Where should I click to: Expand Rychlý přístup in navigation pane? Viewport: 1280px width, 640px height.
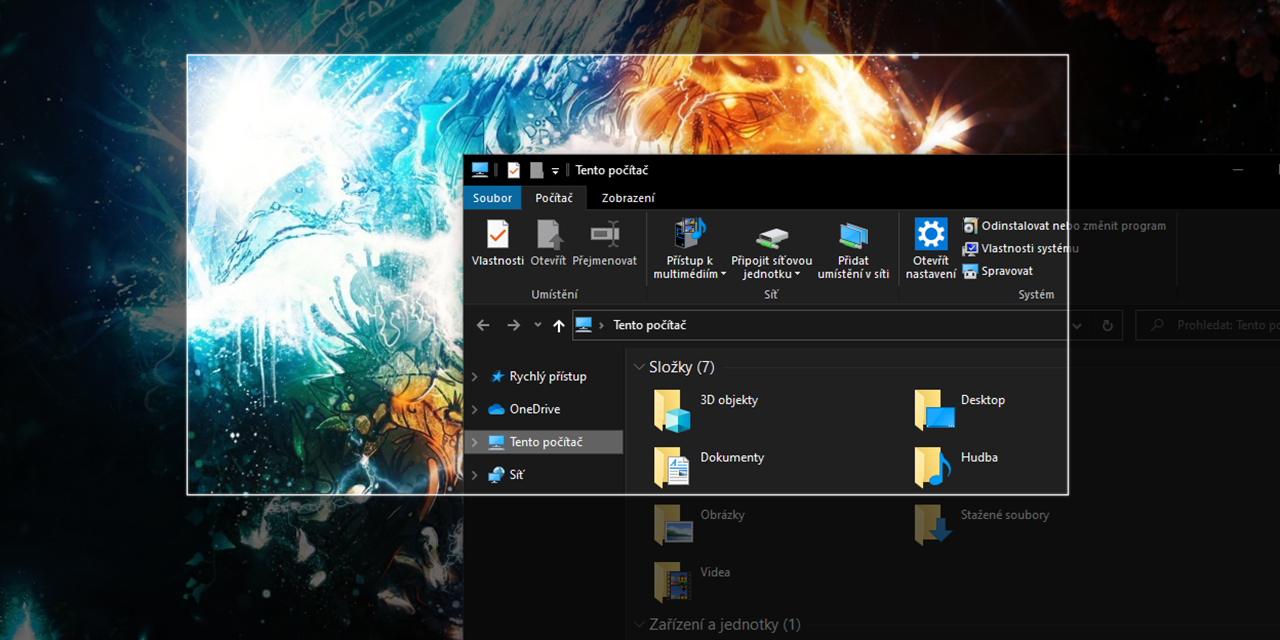tap(475, 377)
